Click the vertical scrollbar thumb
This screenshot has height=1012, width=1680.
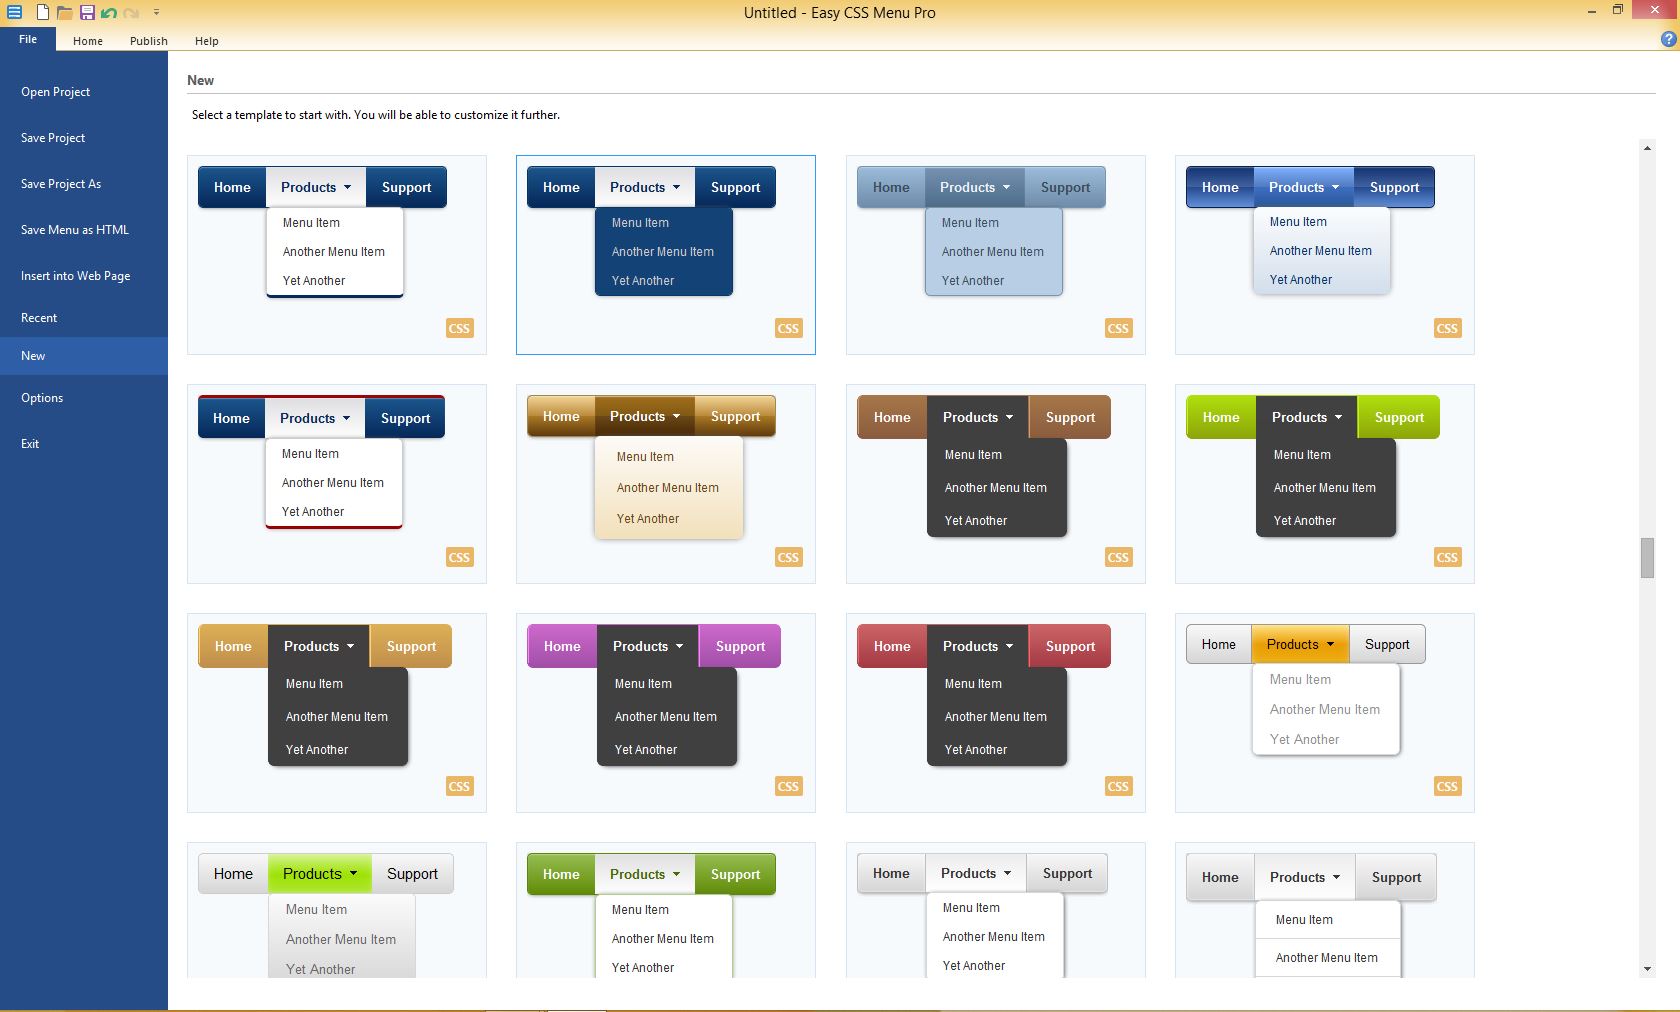pyautogui.click(x=1647, y=558)
